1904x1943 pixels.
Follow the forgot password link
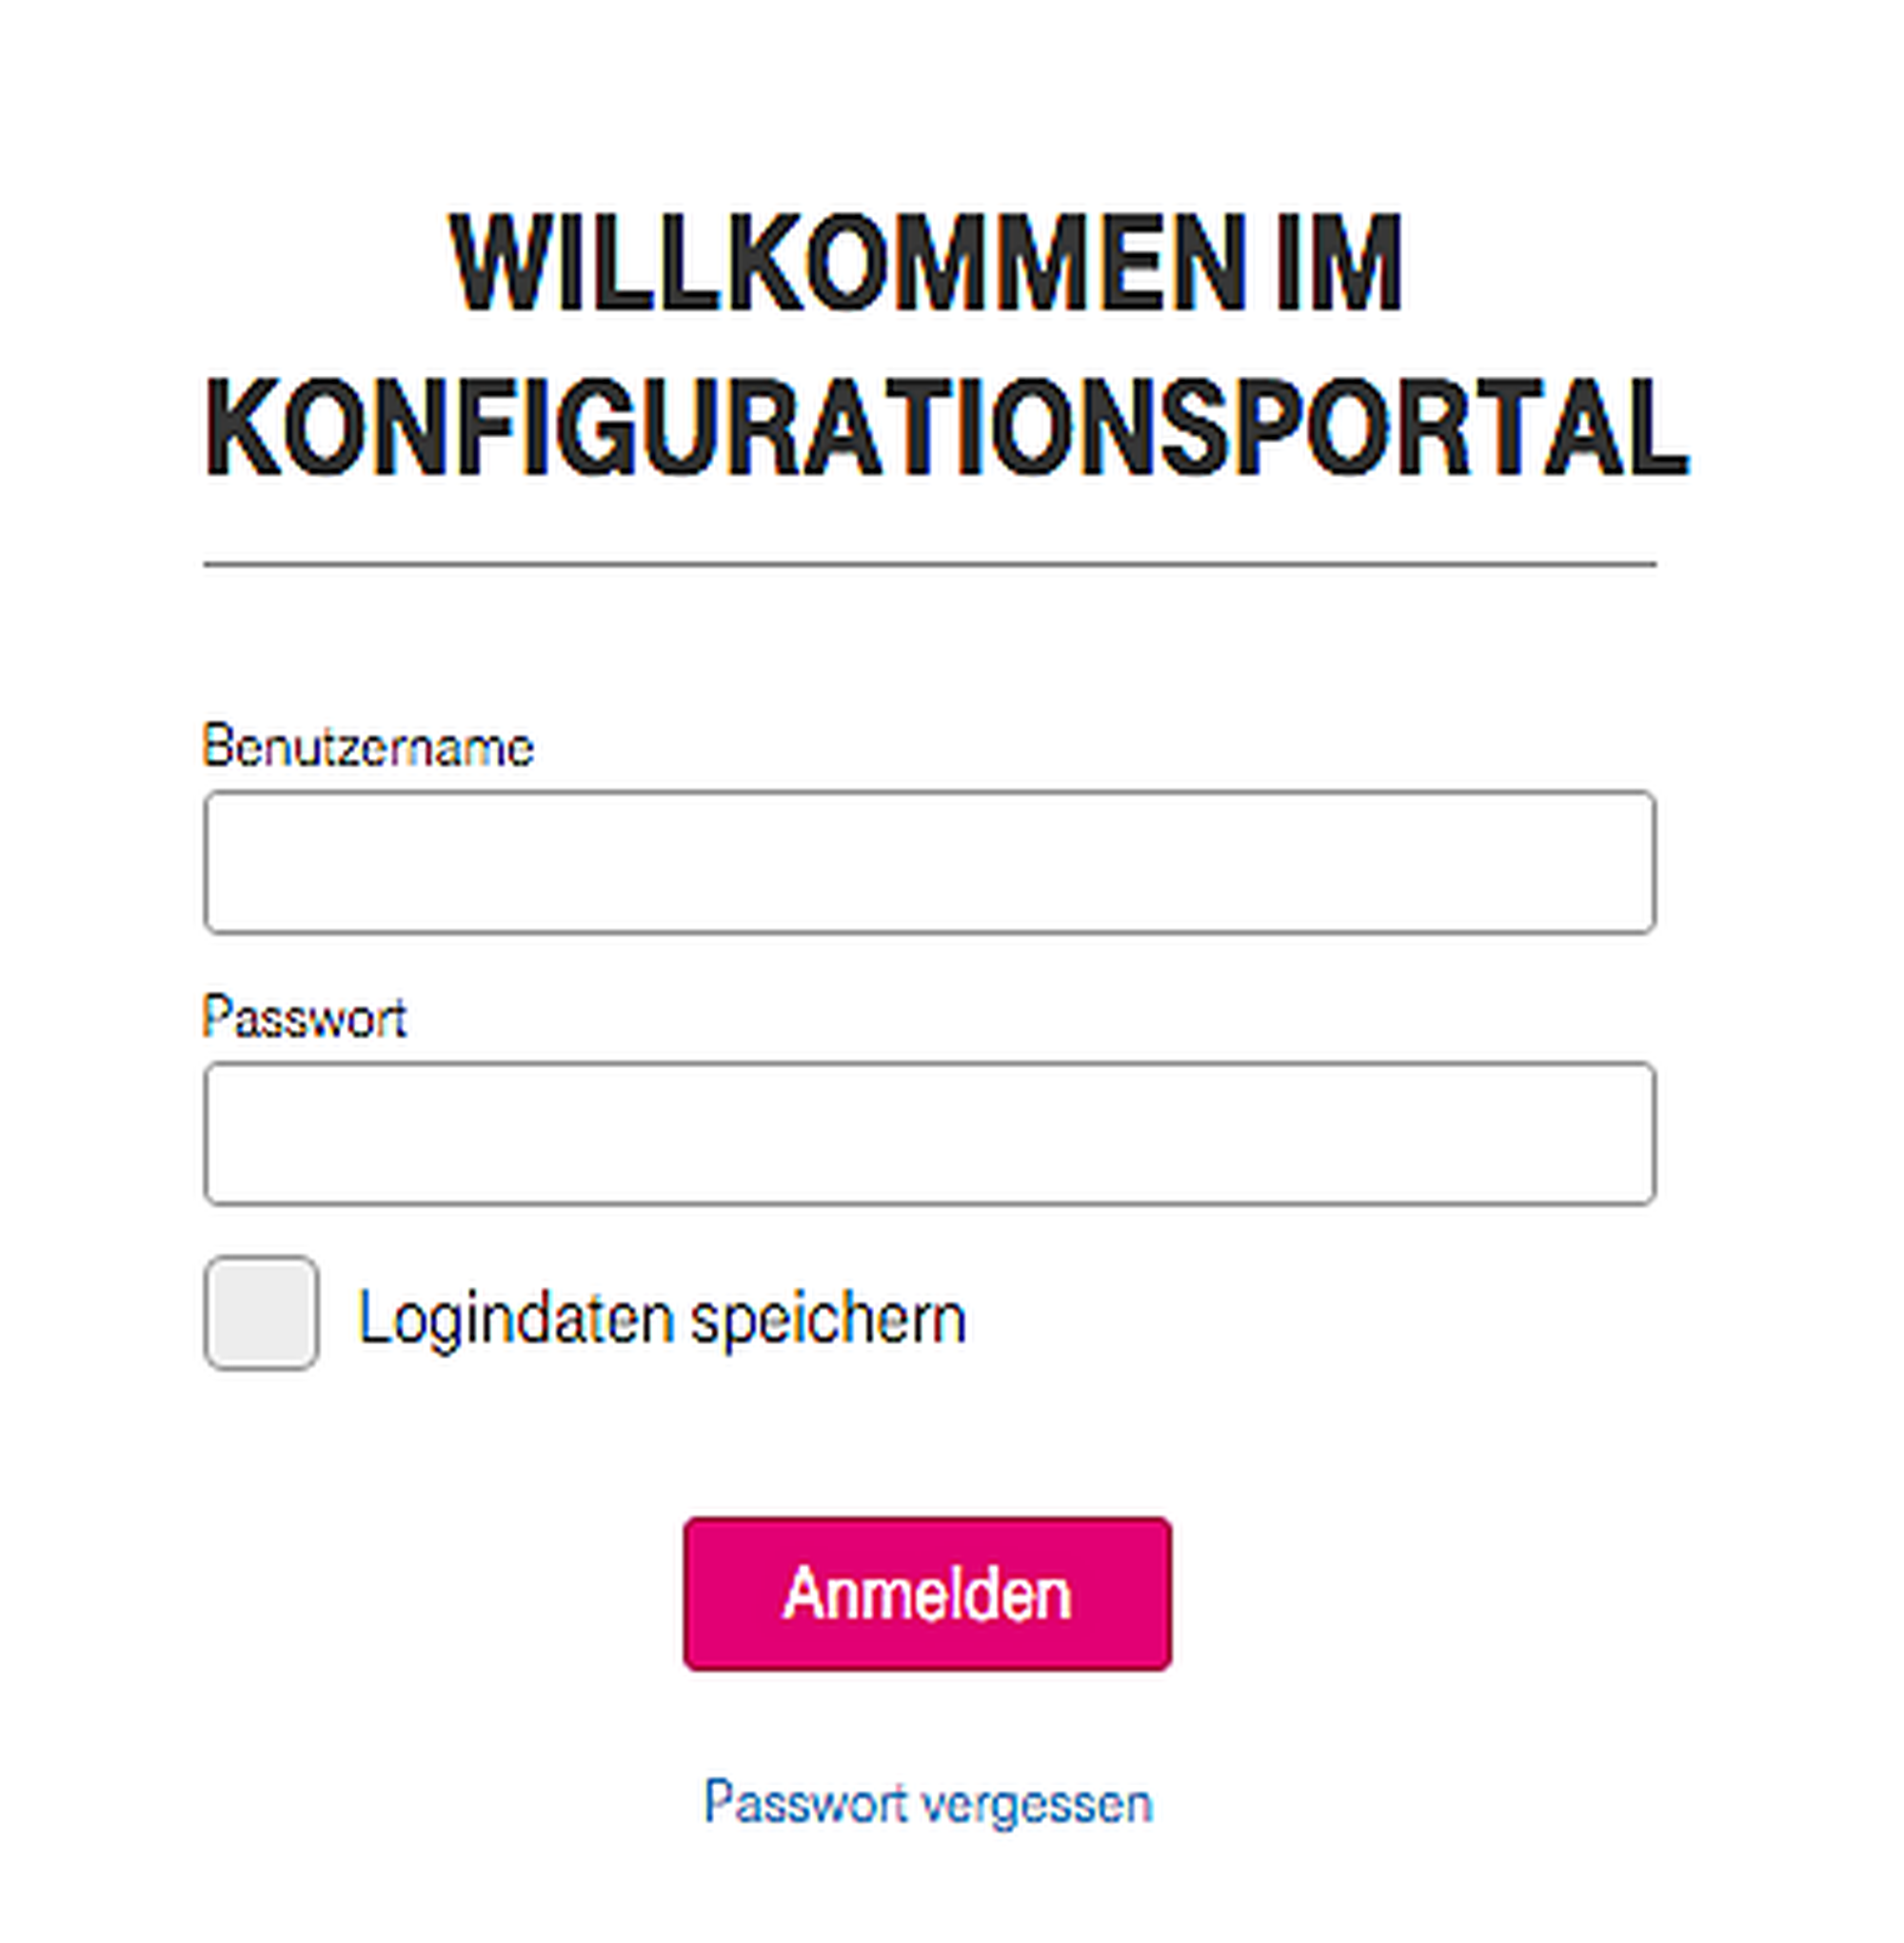point(928,1802)
